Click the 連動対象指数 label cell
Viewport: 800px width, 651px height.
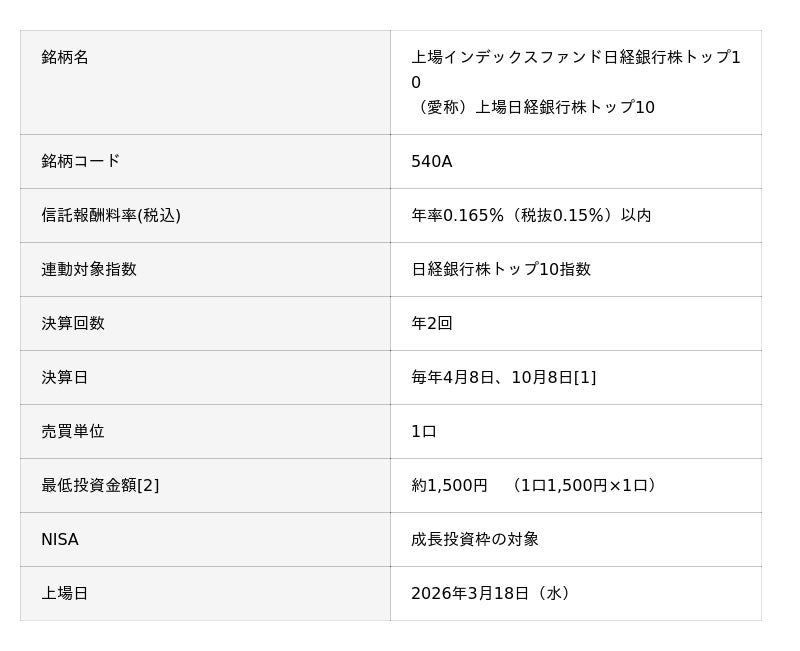(88, 269)
